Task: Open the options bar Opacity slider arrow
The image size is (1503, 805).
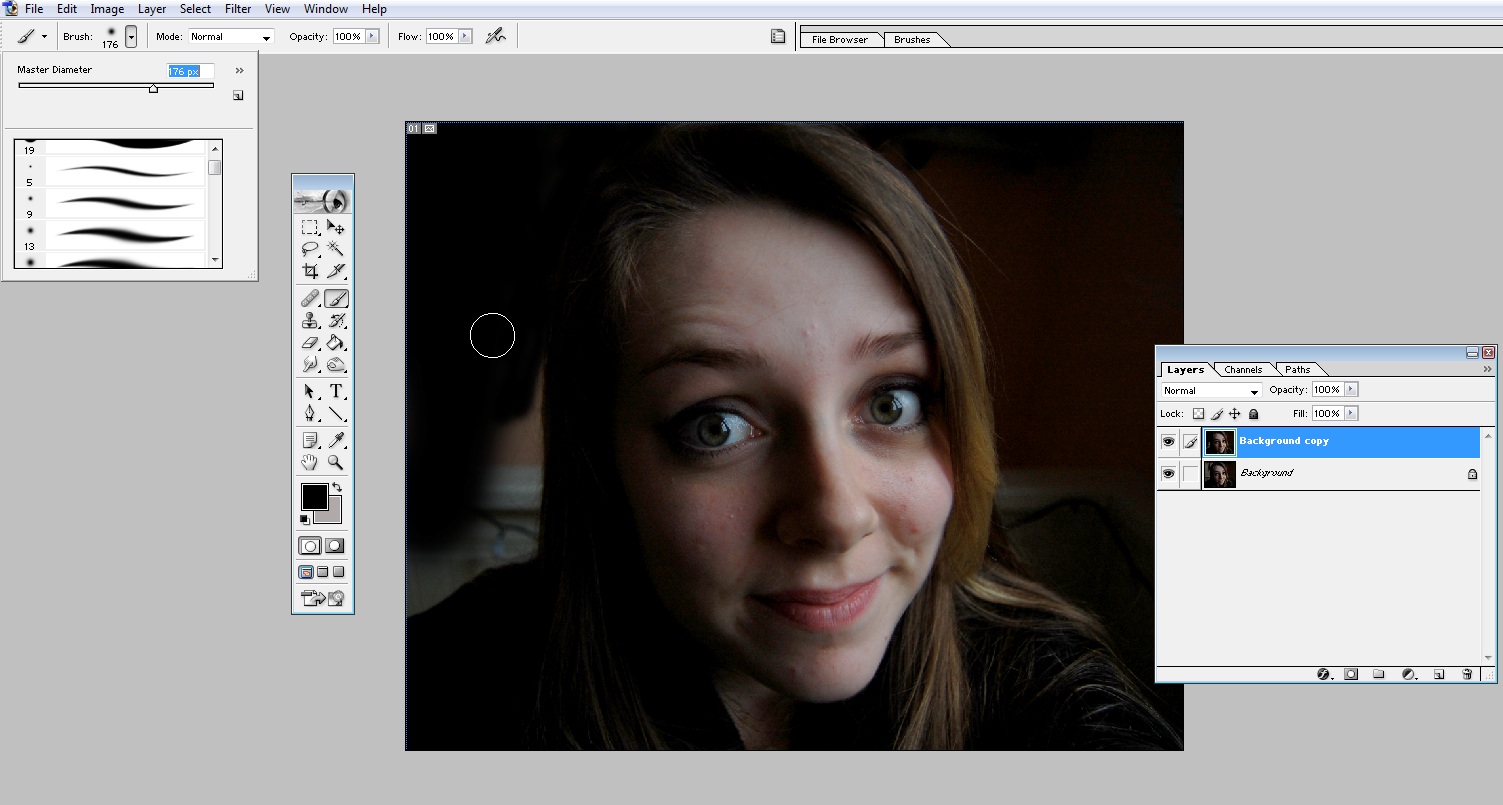Action: click(373, 36)
